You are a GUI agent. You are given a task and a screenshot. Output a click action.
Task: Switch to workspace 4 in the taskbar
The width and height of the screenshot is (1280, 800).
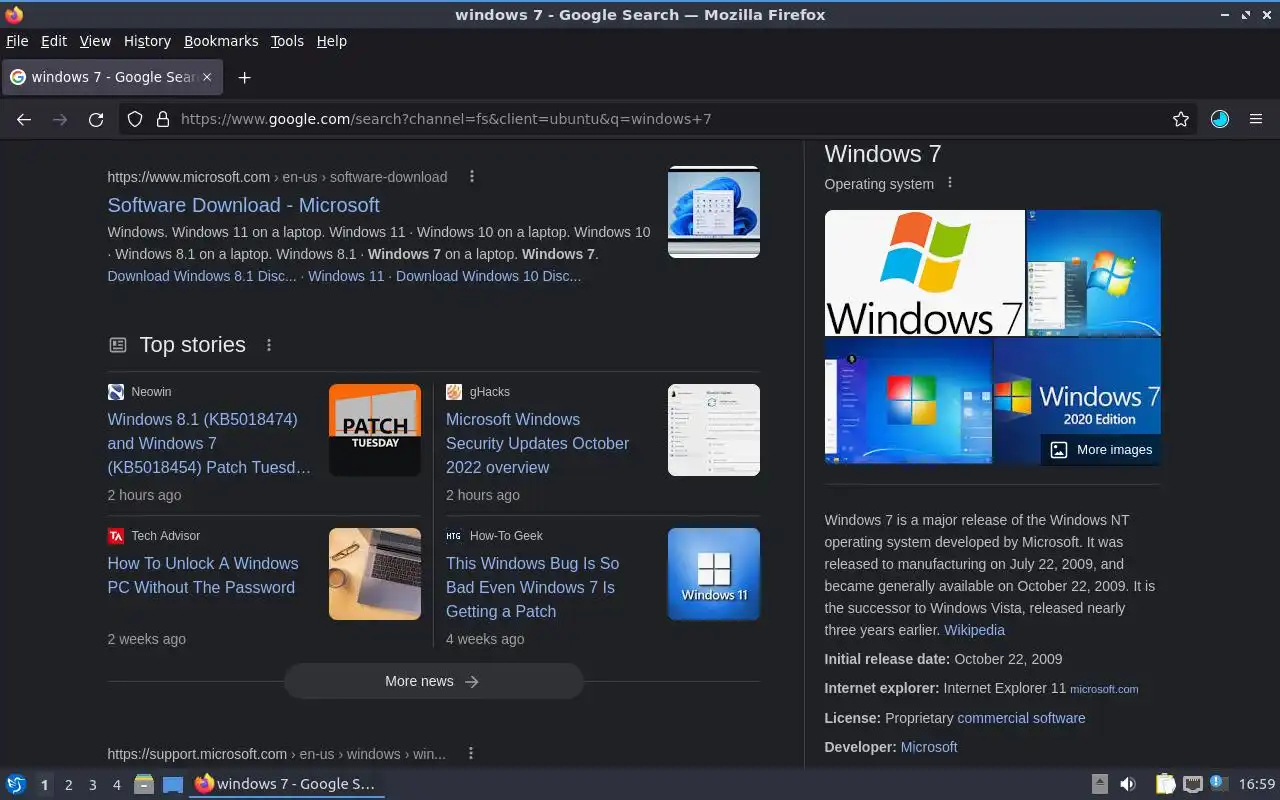coord(116,785)
